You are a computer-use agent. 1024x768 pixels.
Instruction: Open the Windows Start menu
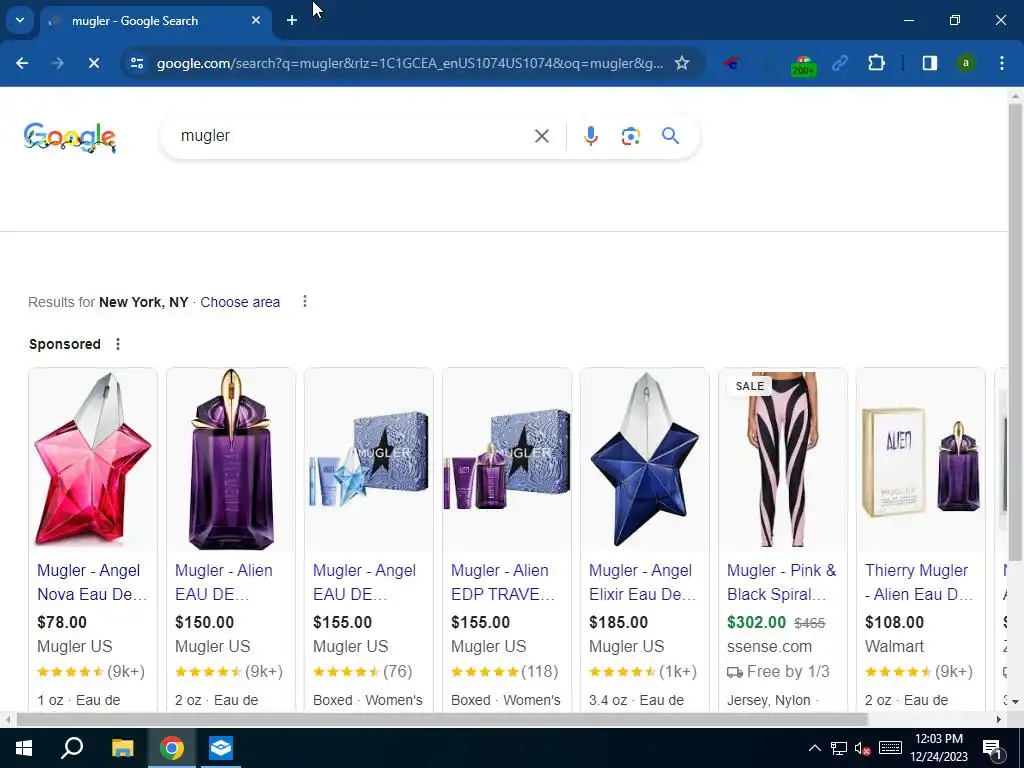point(24,748)
